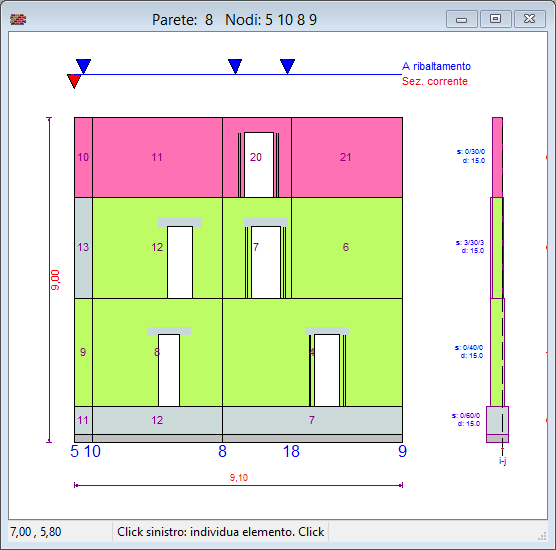Select pink wall panel 11 on top floor
This screenshot has width=556, height=550.
click(157, 157)
